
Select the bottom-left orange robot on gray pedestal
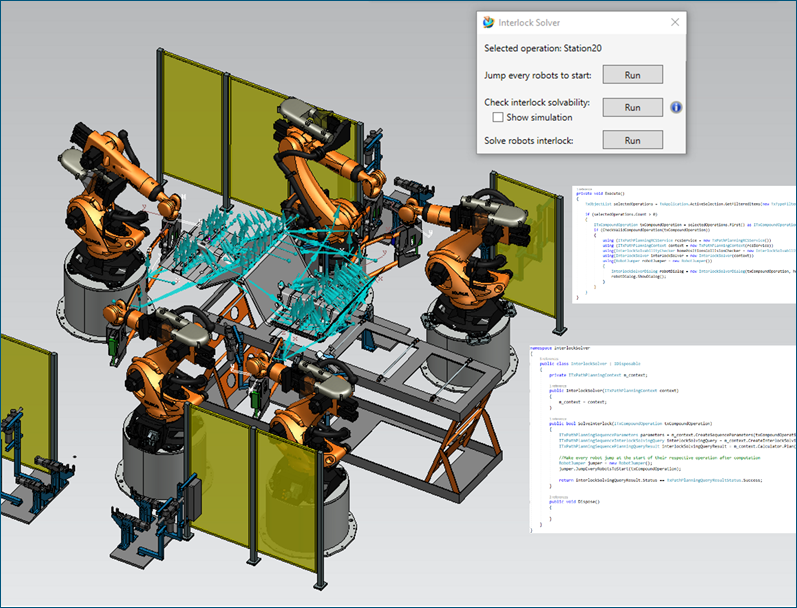click(x=160, y=390)
